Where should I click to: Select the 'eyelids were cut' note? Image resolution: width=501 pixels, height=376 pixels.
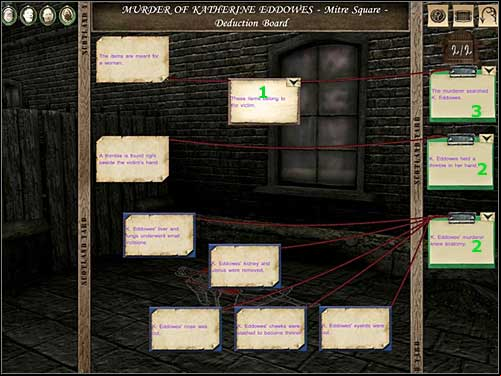(355, 329)
